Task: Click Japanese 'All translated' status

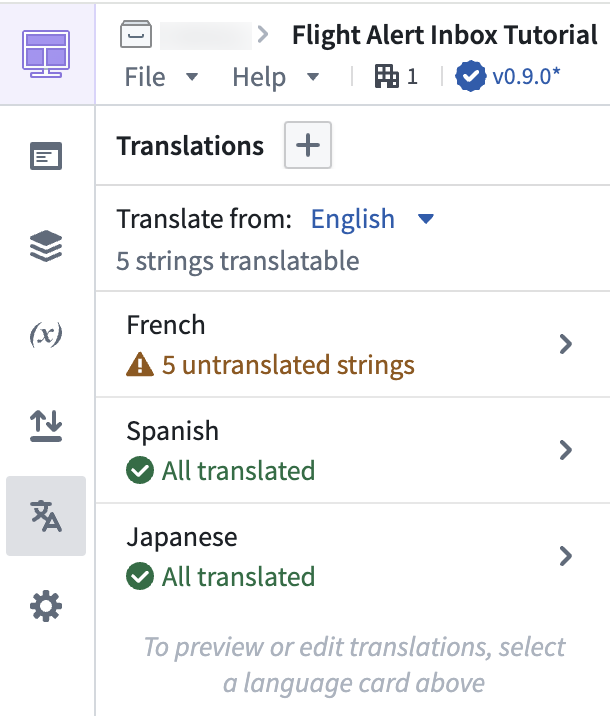Action: (x=238, y=577)
